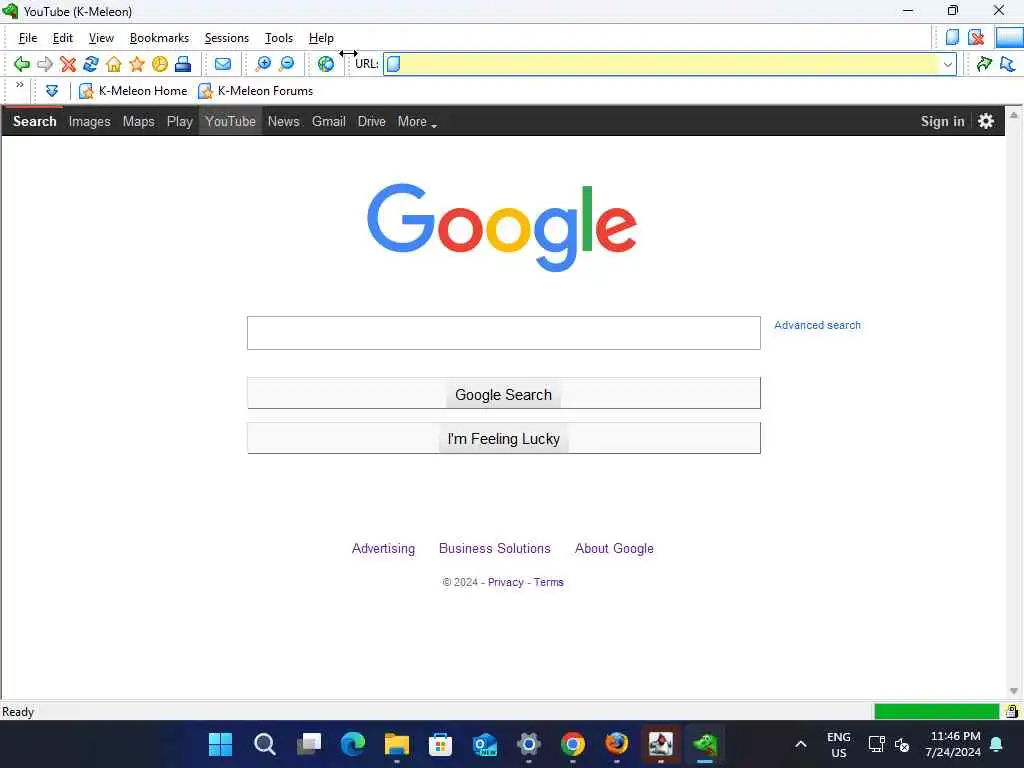This screenshot has height=768, width=1024.
Task: Click Sign in
Action: [942, 121]
